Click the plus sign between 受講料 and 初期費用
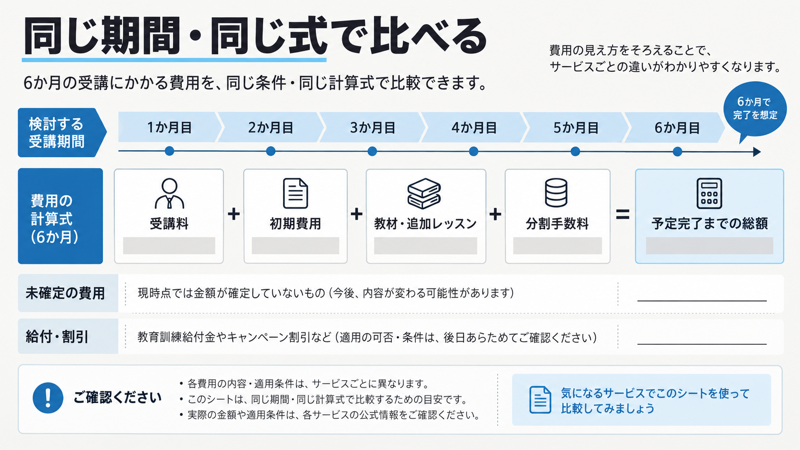Viewport: 800px width, 450px height. pos(234,214)
